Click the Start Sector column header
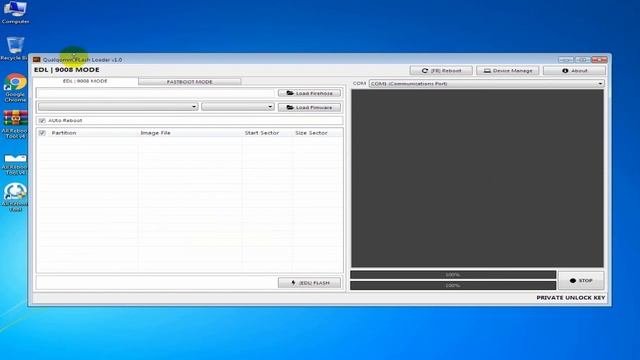The image size is (640, 360). click(262, 133)
